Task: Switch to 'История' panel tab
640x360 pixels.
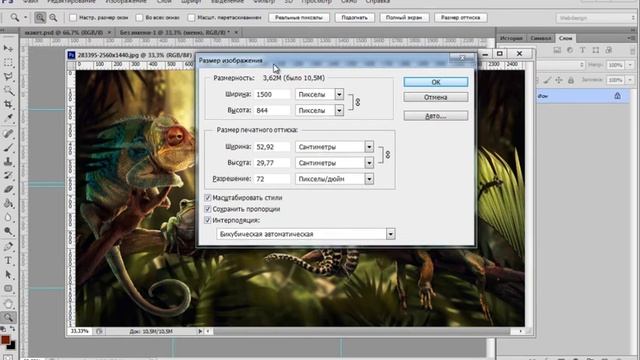Action: point(511,38)
